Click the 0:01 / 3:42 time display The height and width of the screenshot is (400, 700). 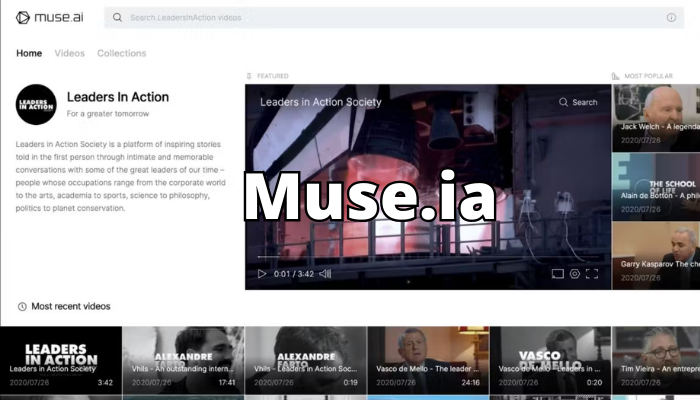coord(294,274)
